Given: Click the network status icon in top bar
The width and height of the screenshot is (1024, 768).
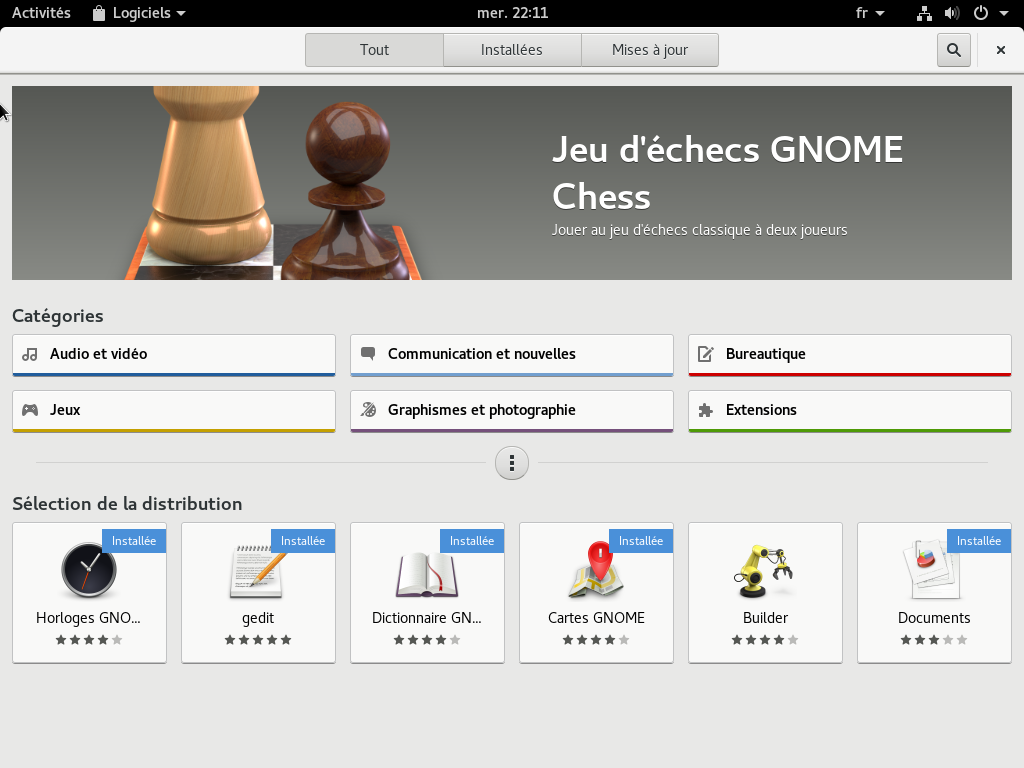Looking at the screenshot, I should coord(924,13).
